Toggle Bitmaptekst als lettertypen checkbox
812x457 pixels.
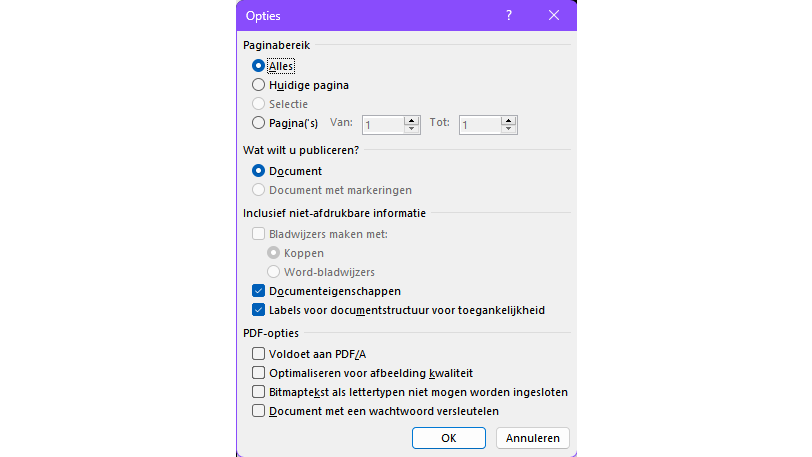259,391
